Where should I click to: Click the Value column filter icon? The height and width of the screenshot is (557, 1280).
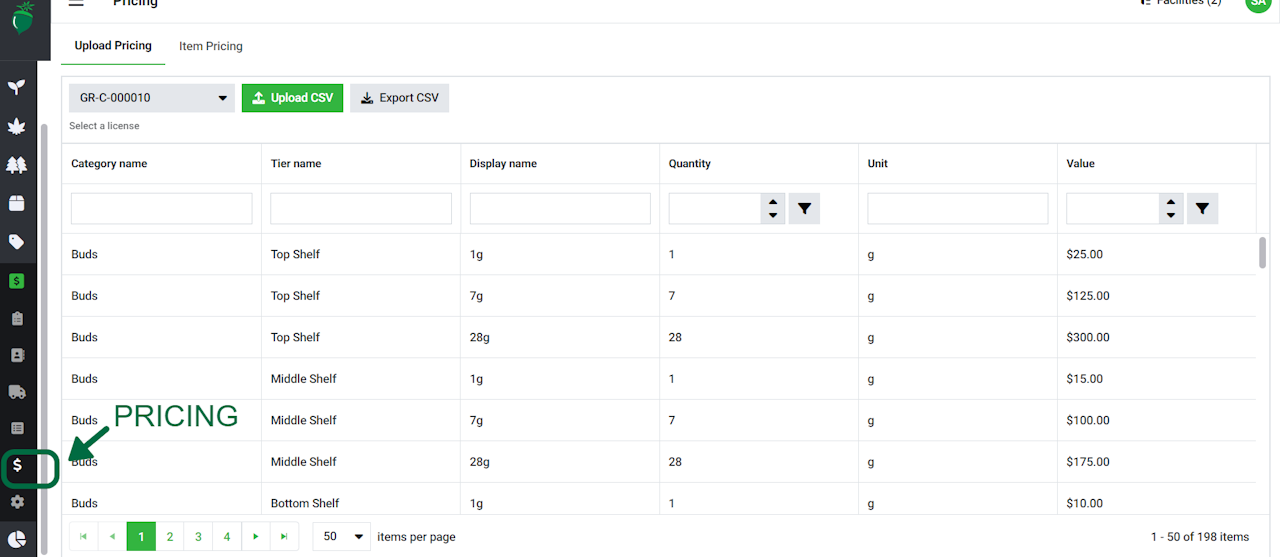(1202, 209)
